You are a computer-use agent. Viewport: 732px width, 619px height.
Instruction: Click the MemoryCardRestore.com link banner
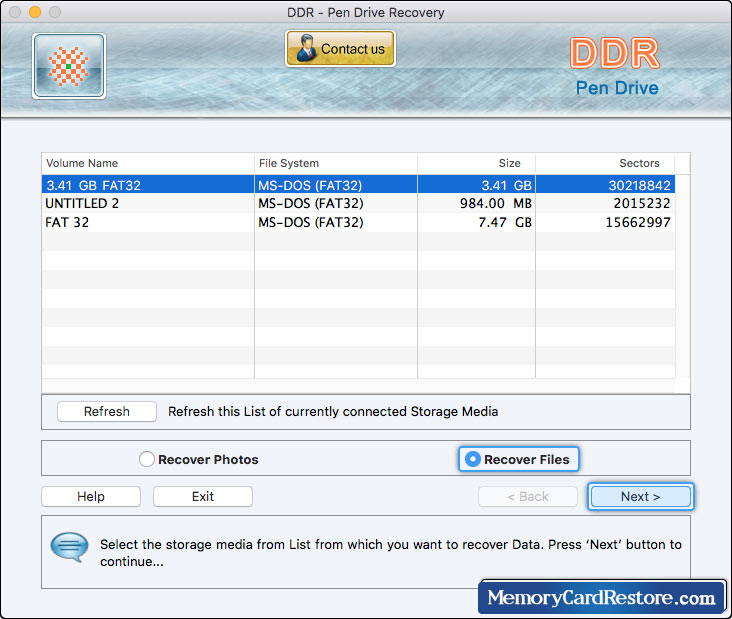coord(601,598)
